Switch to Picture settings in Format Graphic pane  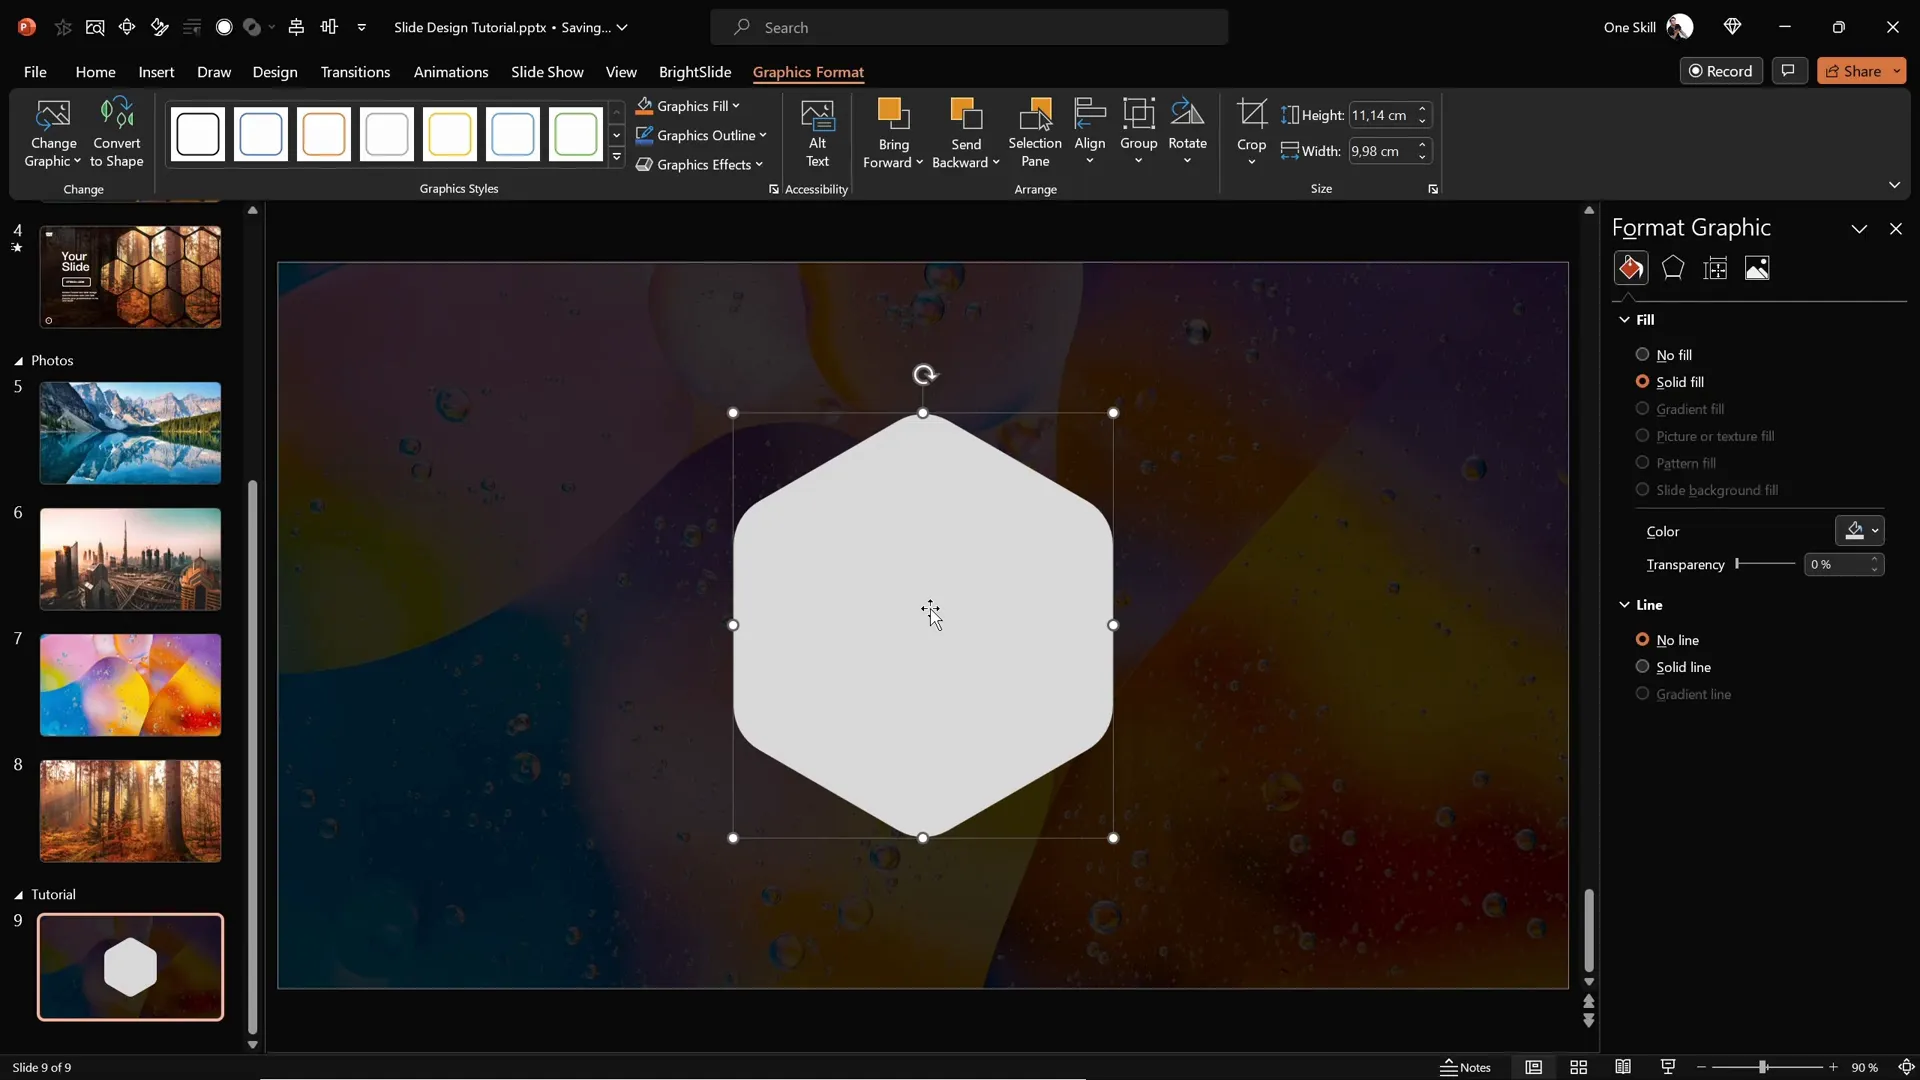pyautogui.click(x=1757, y=268)
